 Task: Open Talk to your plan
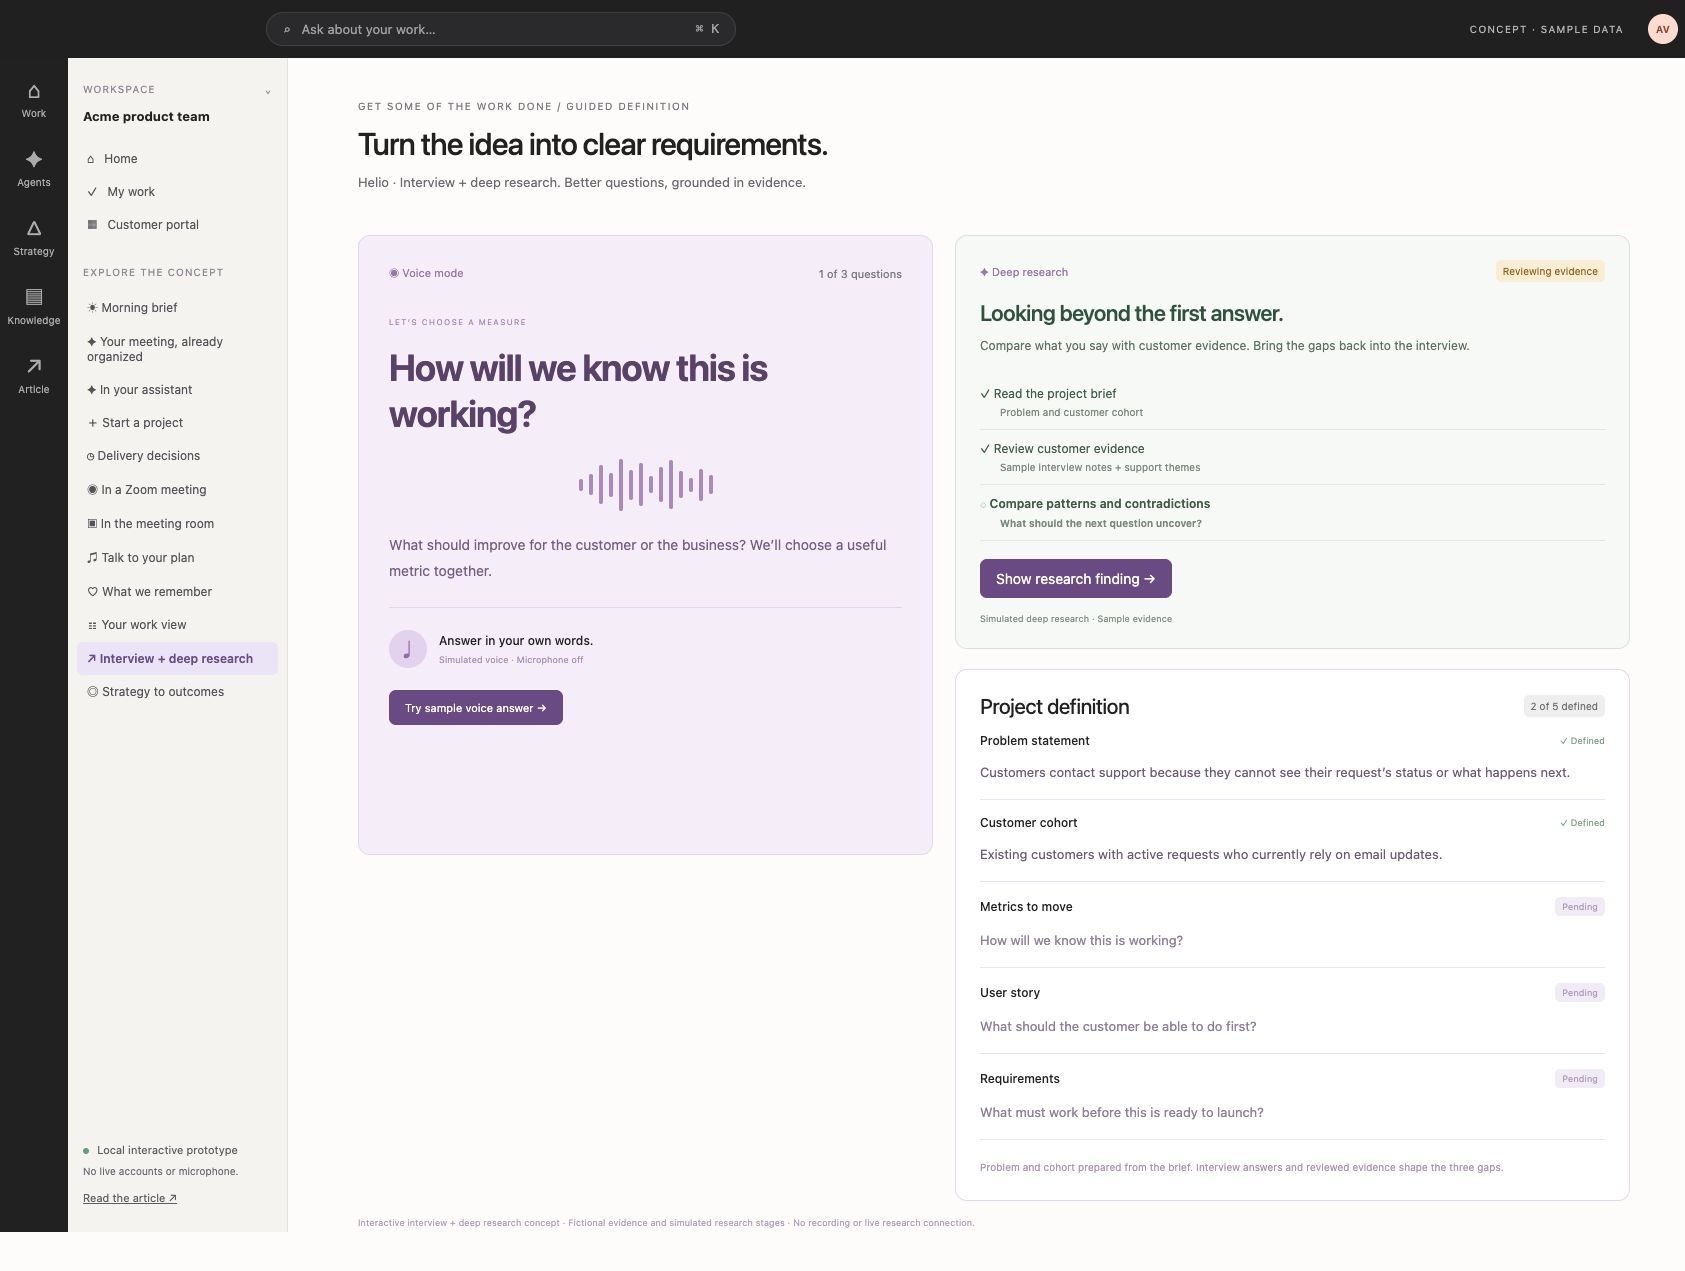tap(177, 558)
